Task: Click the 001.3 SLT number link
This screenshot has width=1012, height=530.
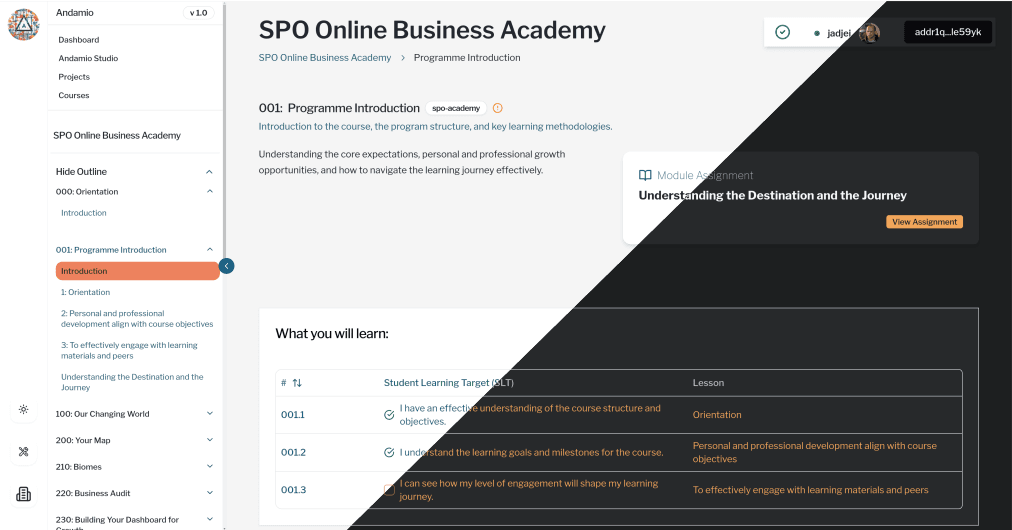Action: click(294, 490)
